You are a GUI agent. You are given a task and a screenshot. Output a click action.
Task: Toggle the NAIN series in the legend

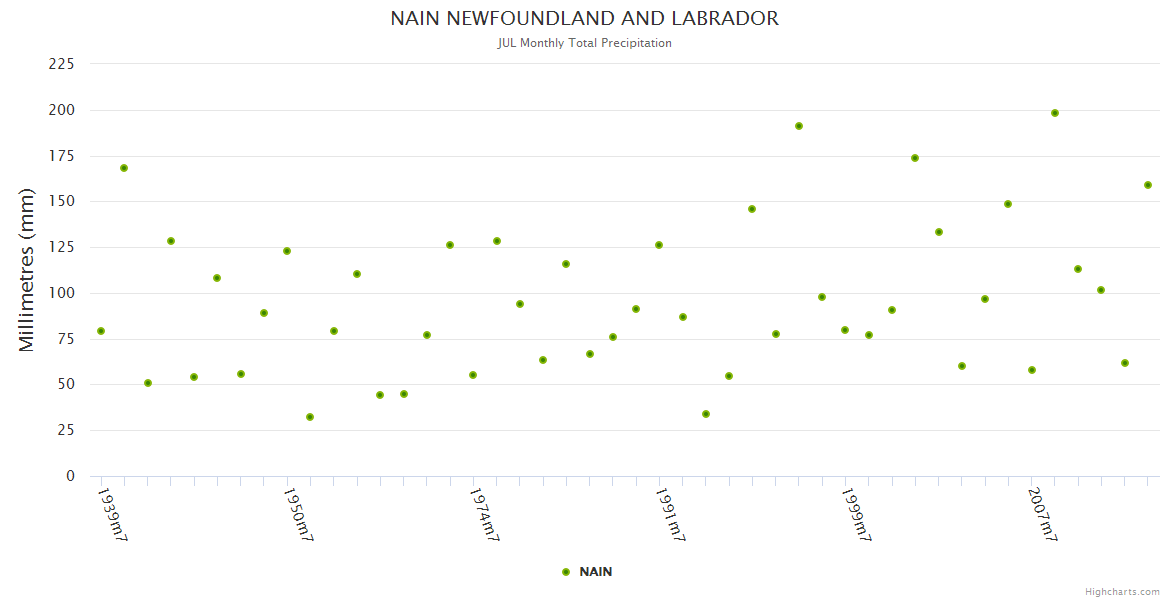(595, 572)
